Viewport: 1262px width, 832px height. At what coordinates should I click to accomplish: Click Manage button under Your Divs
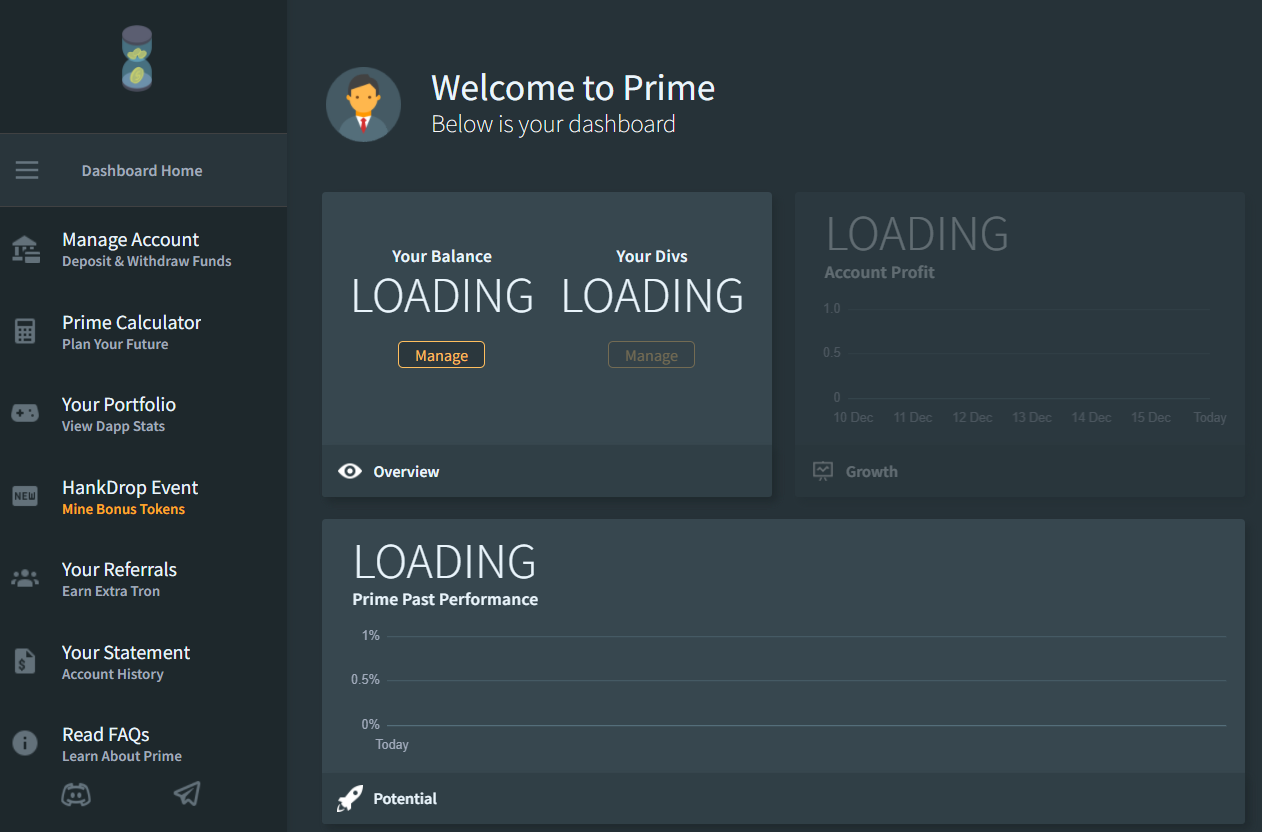coord(651,355)
